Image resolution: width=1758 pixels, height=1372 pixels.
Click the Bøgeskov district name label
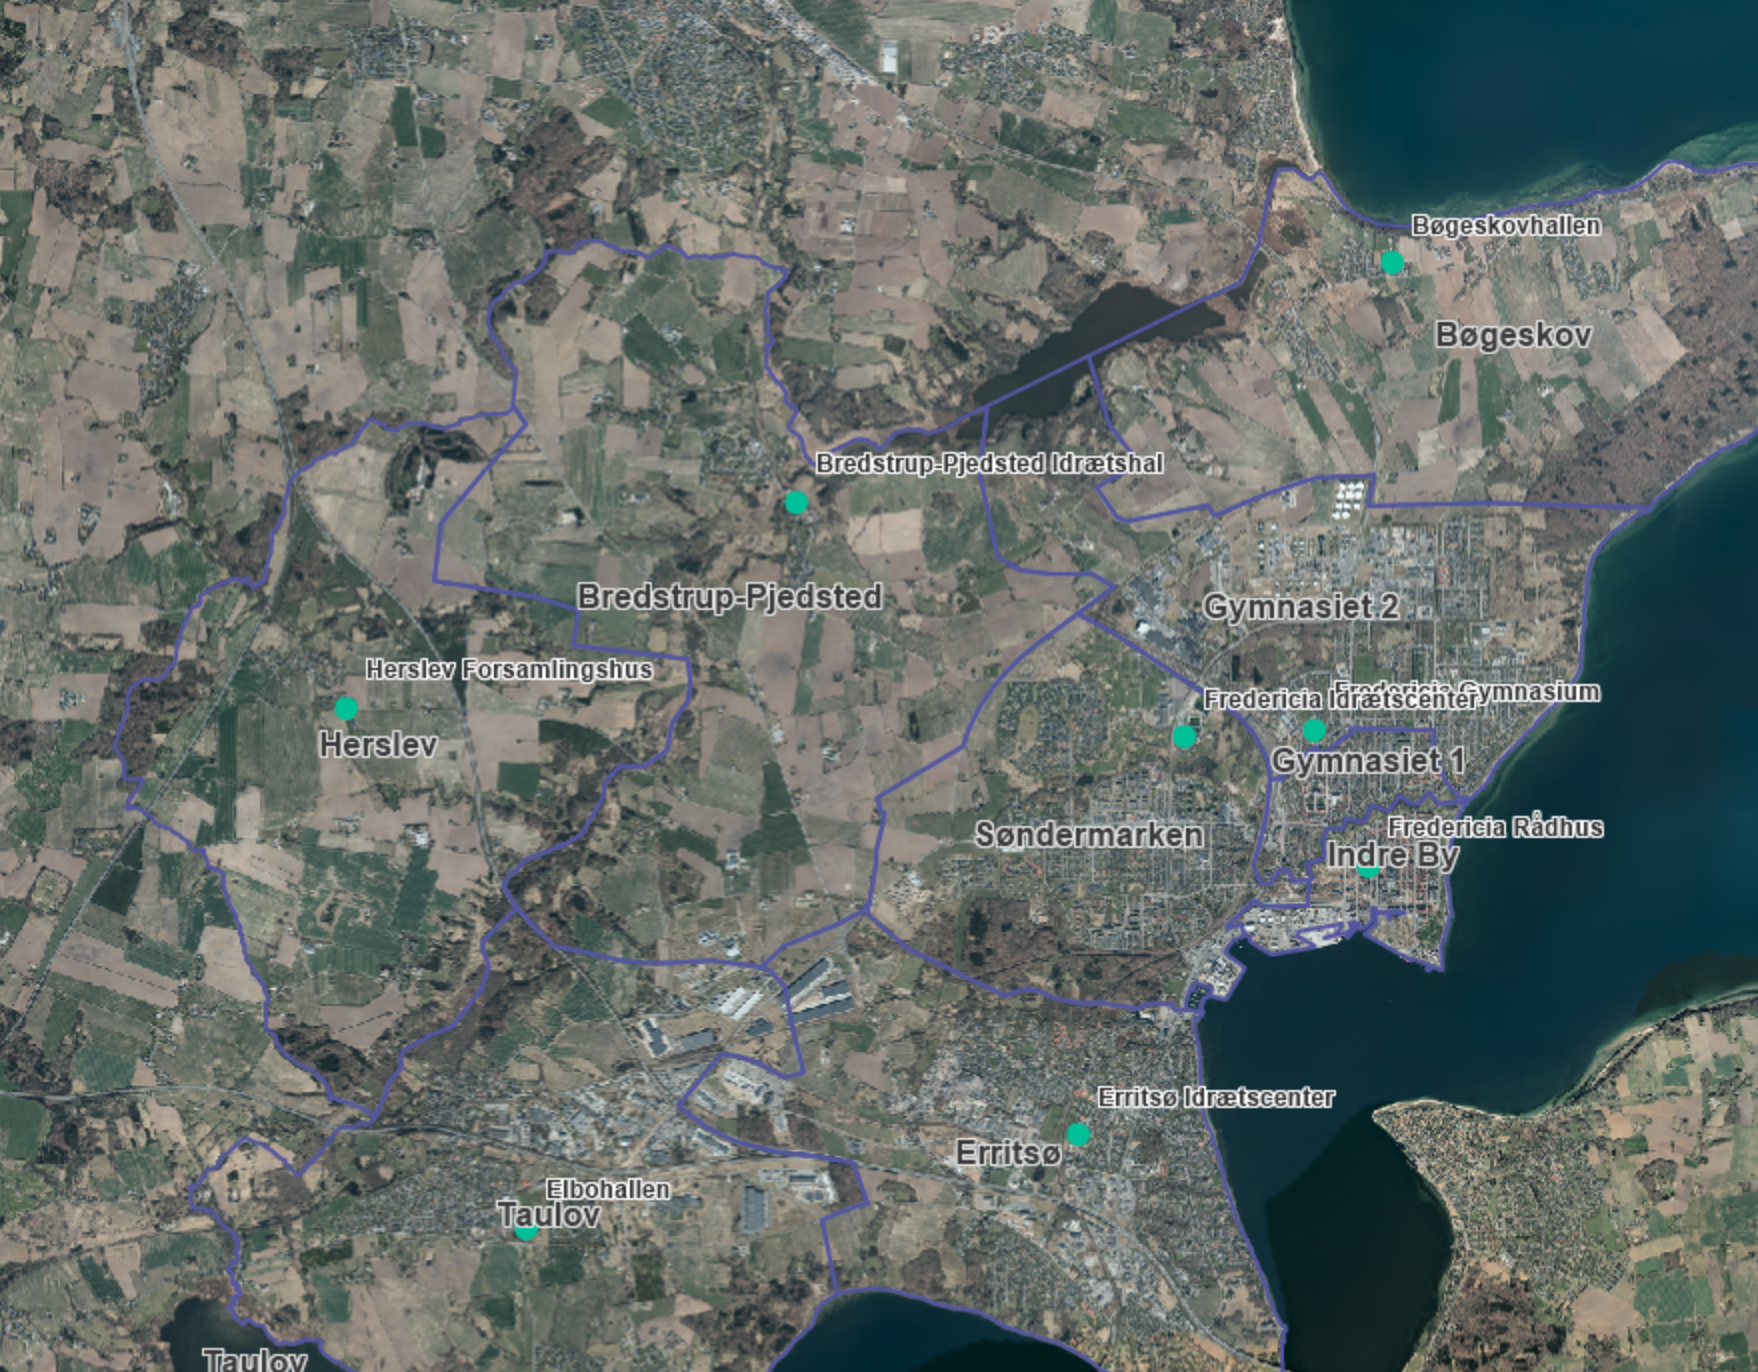1513,335
